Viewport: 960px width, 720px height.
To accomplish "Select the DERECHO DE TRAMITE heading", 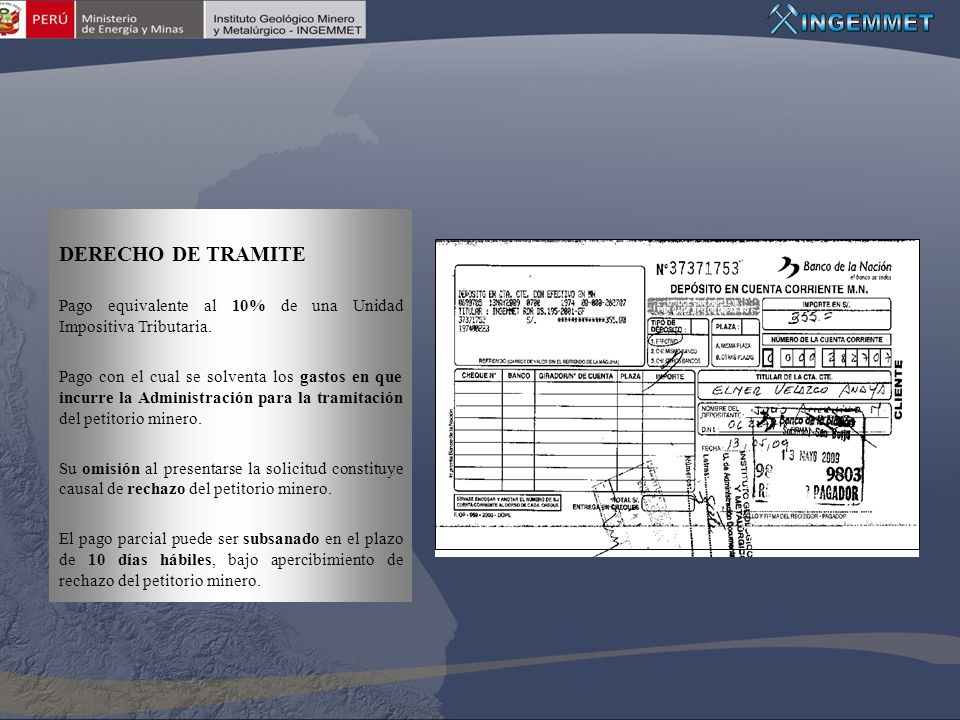I will (182, 254).
